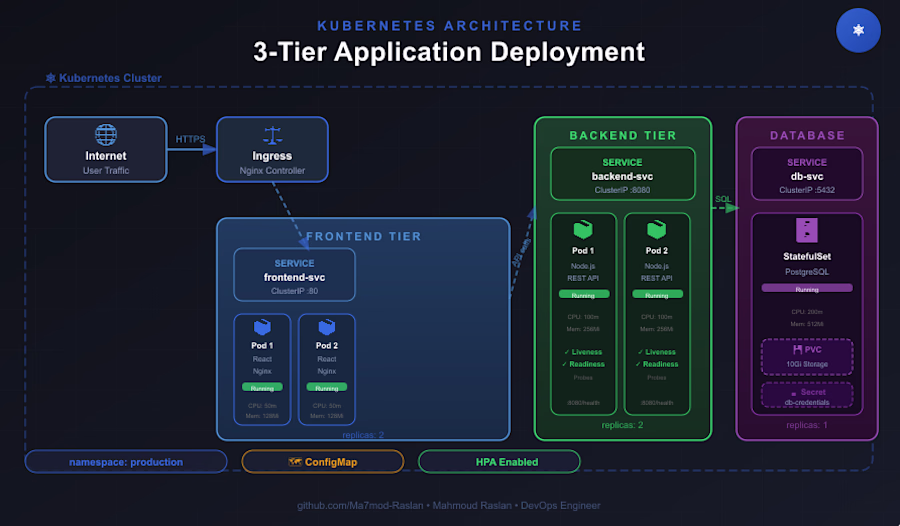Click the Running bar in backend Pod 1
The height and width of the screenshot is (526, 900).
coord(583,295)
